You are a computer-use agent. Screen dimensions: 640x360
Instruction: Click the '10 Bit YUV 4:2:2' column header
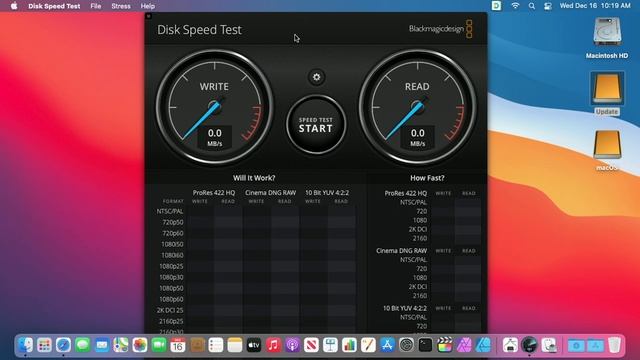pos(327,193)
